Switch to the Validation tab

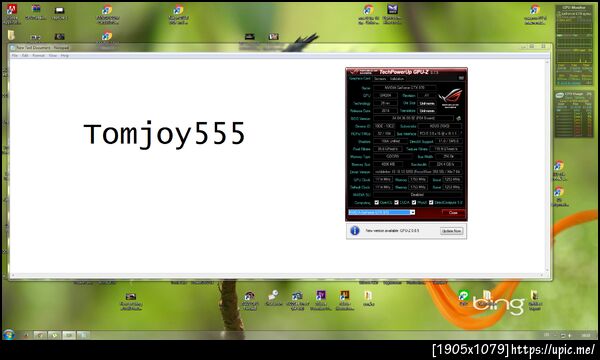click(x=397, y=79)
